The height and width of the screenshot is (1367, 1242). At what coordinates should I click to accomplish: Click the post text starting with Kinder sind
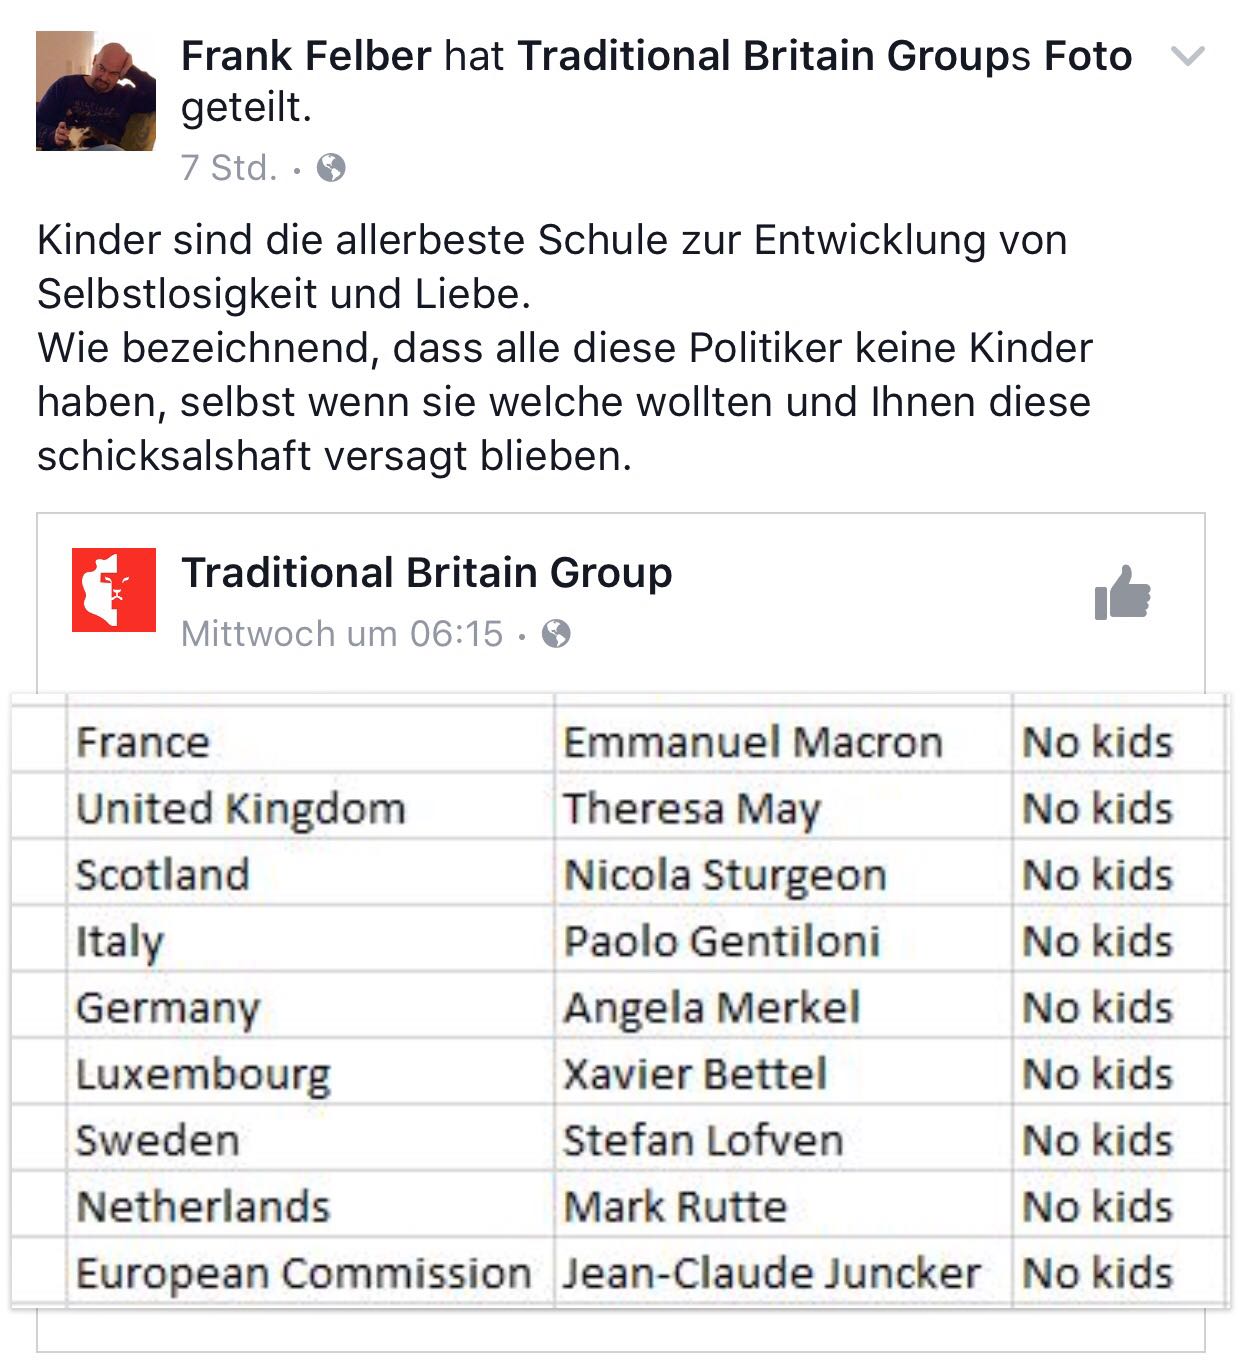565,348
